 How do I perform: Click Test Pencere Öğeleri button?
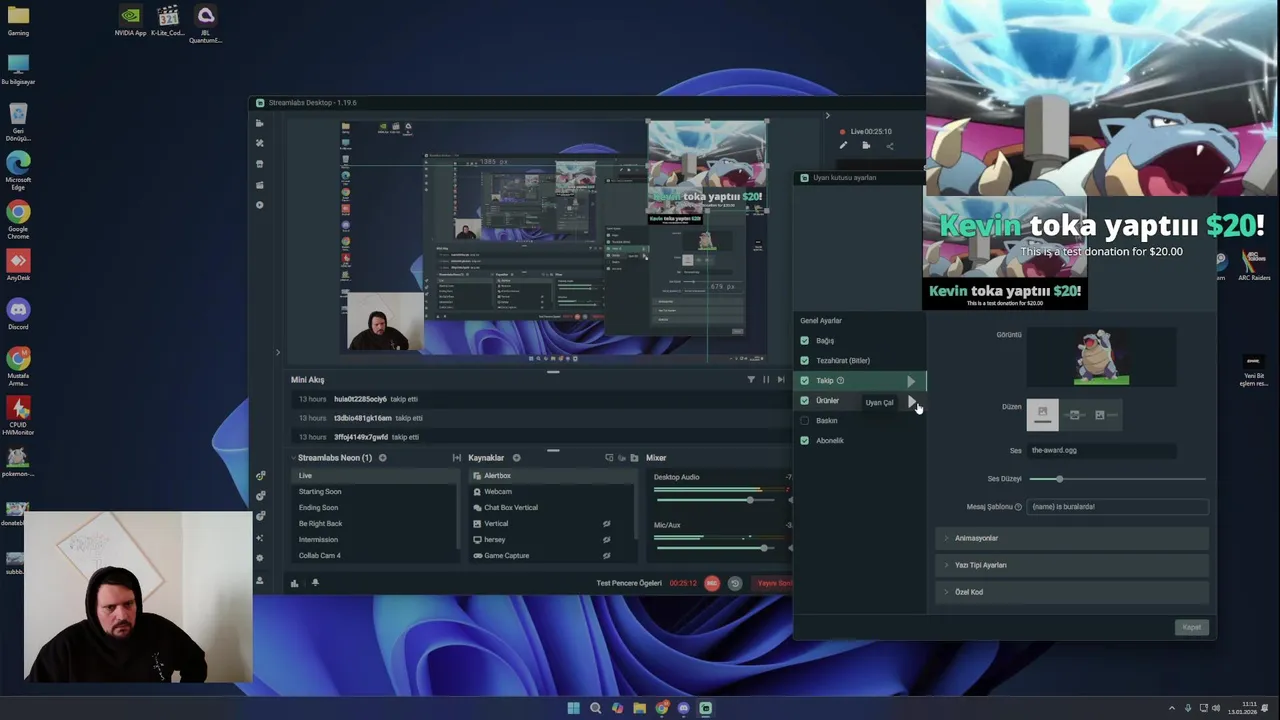pos(629,583)
